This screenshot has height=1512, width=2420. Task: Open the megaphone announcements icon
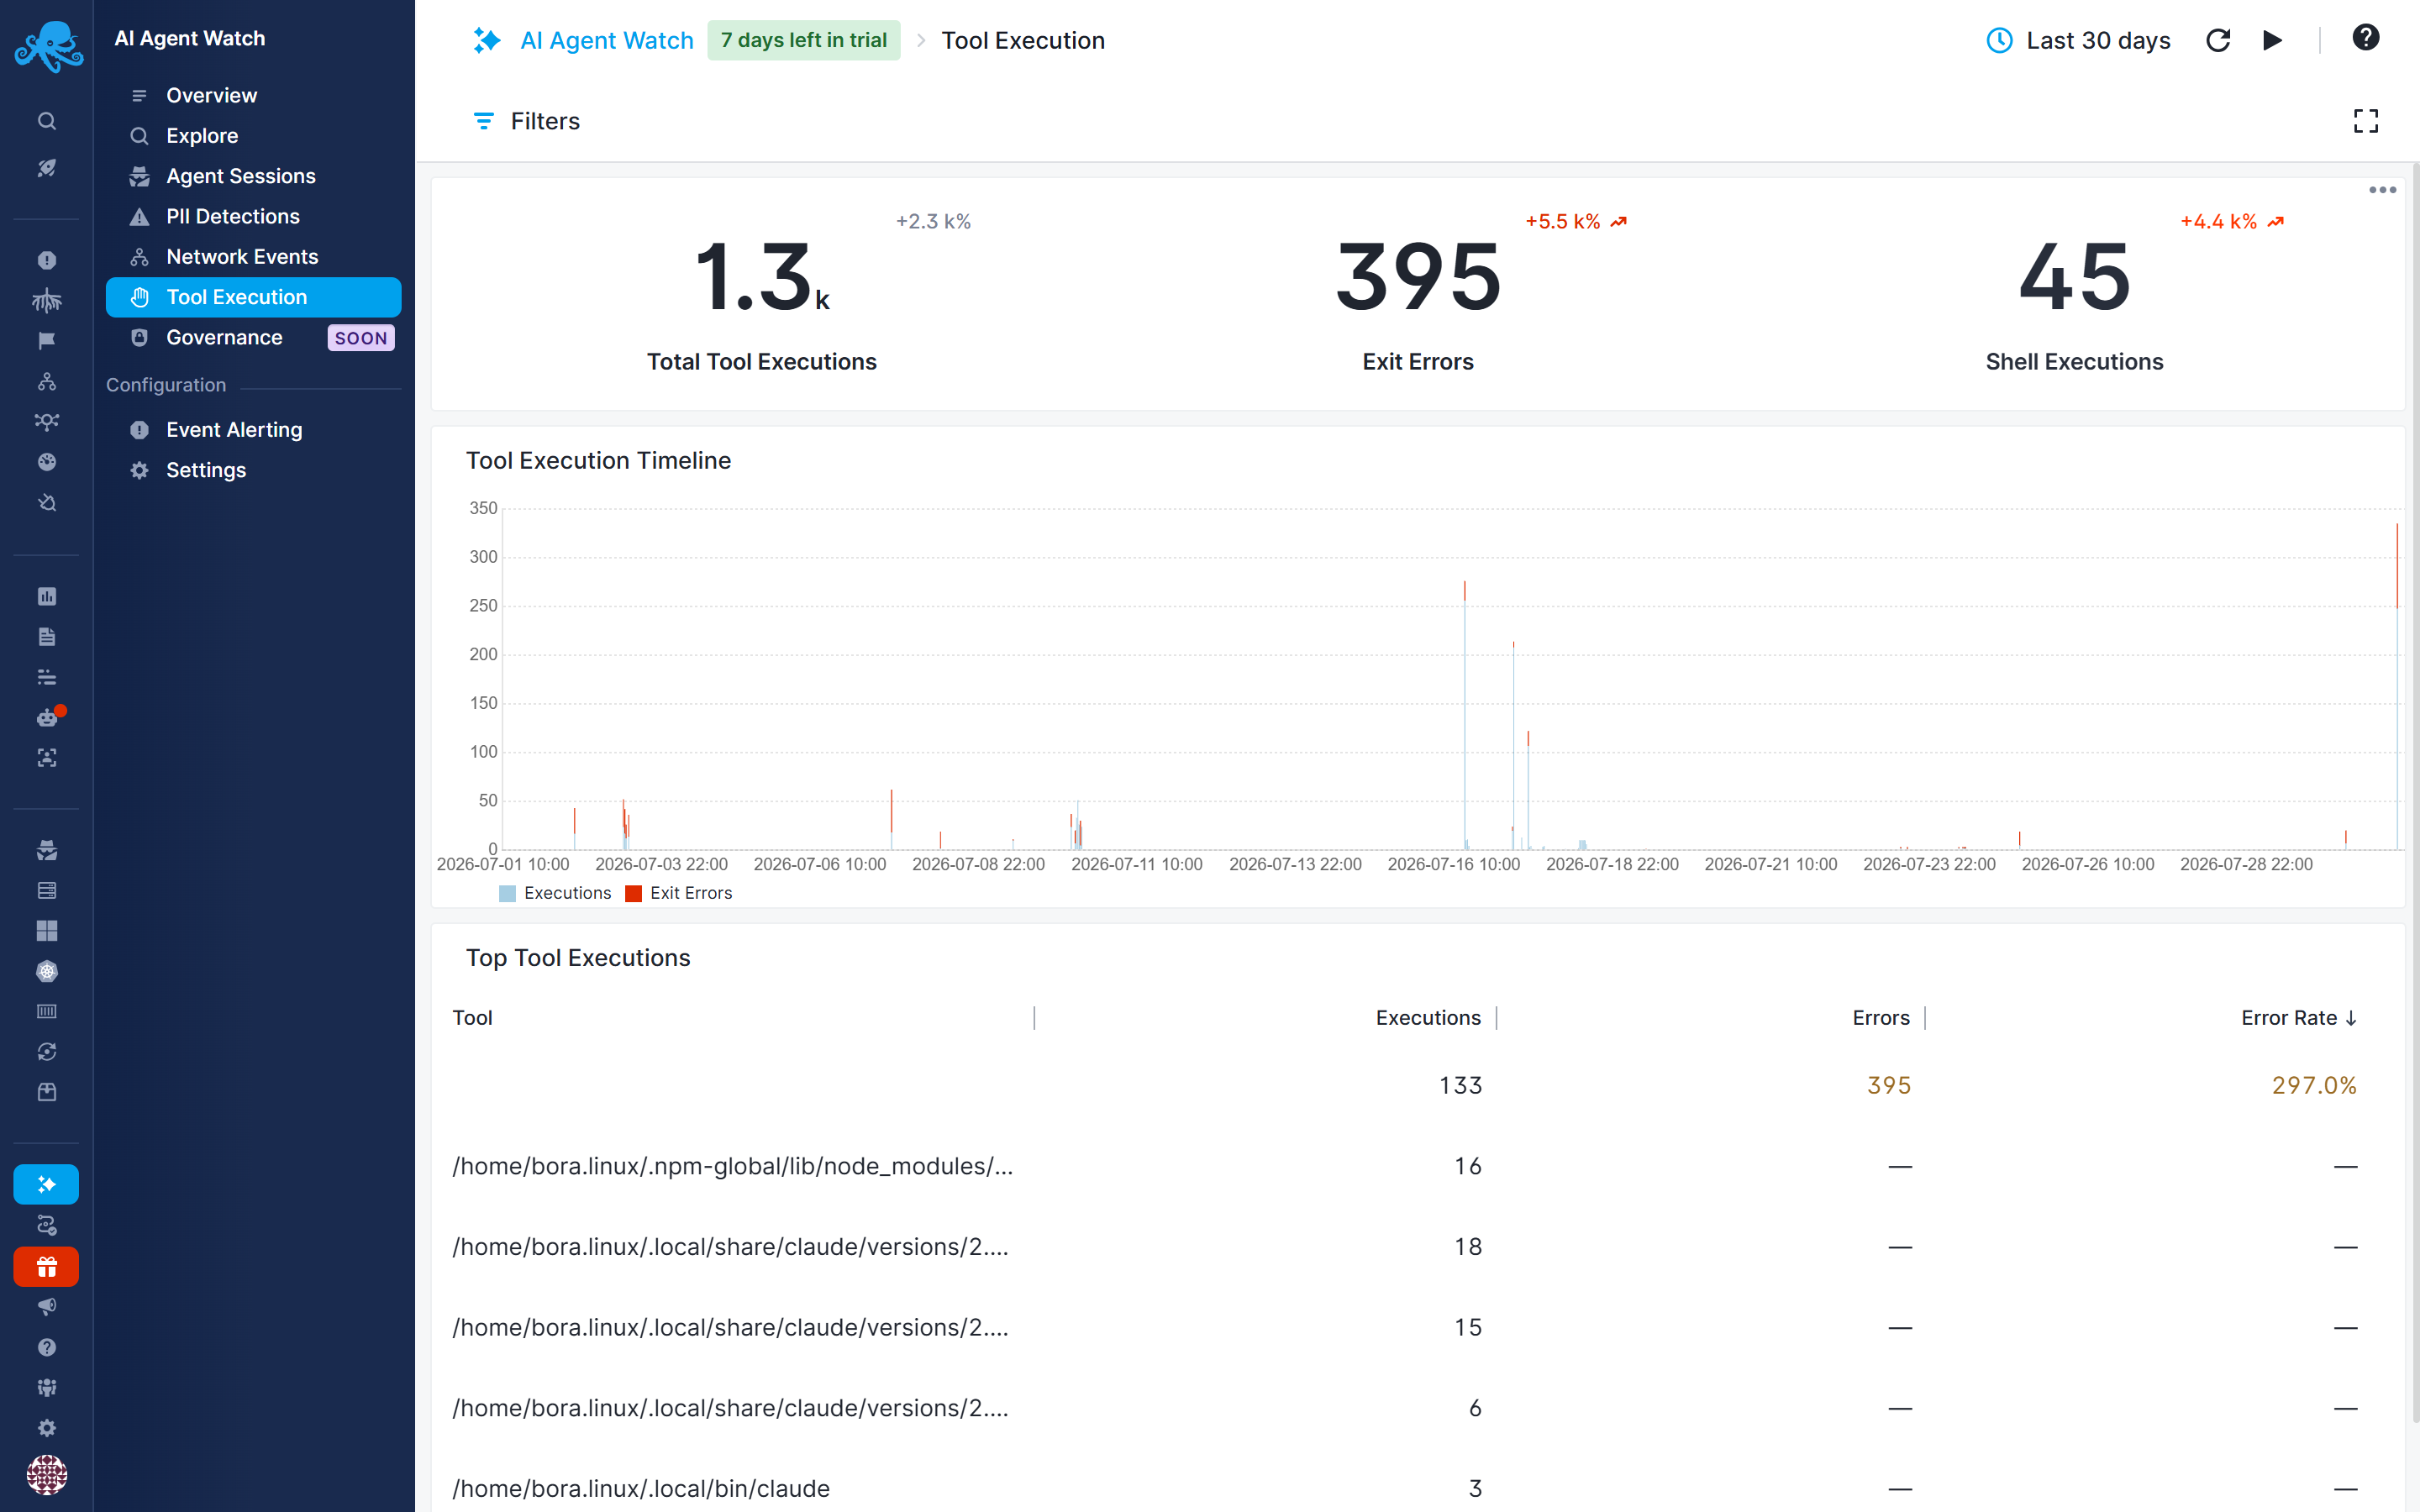(x=46, y=1307)
